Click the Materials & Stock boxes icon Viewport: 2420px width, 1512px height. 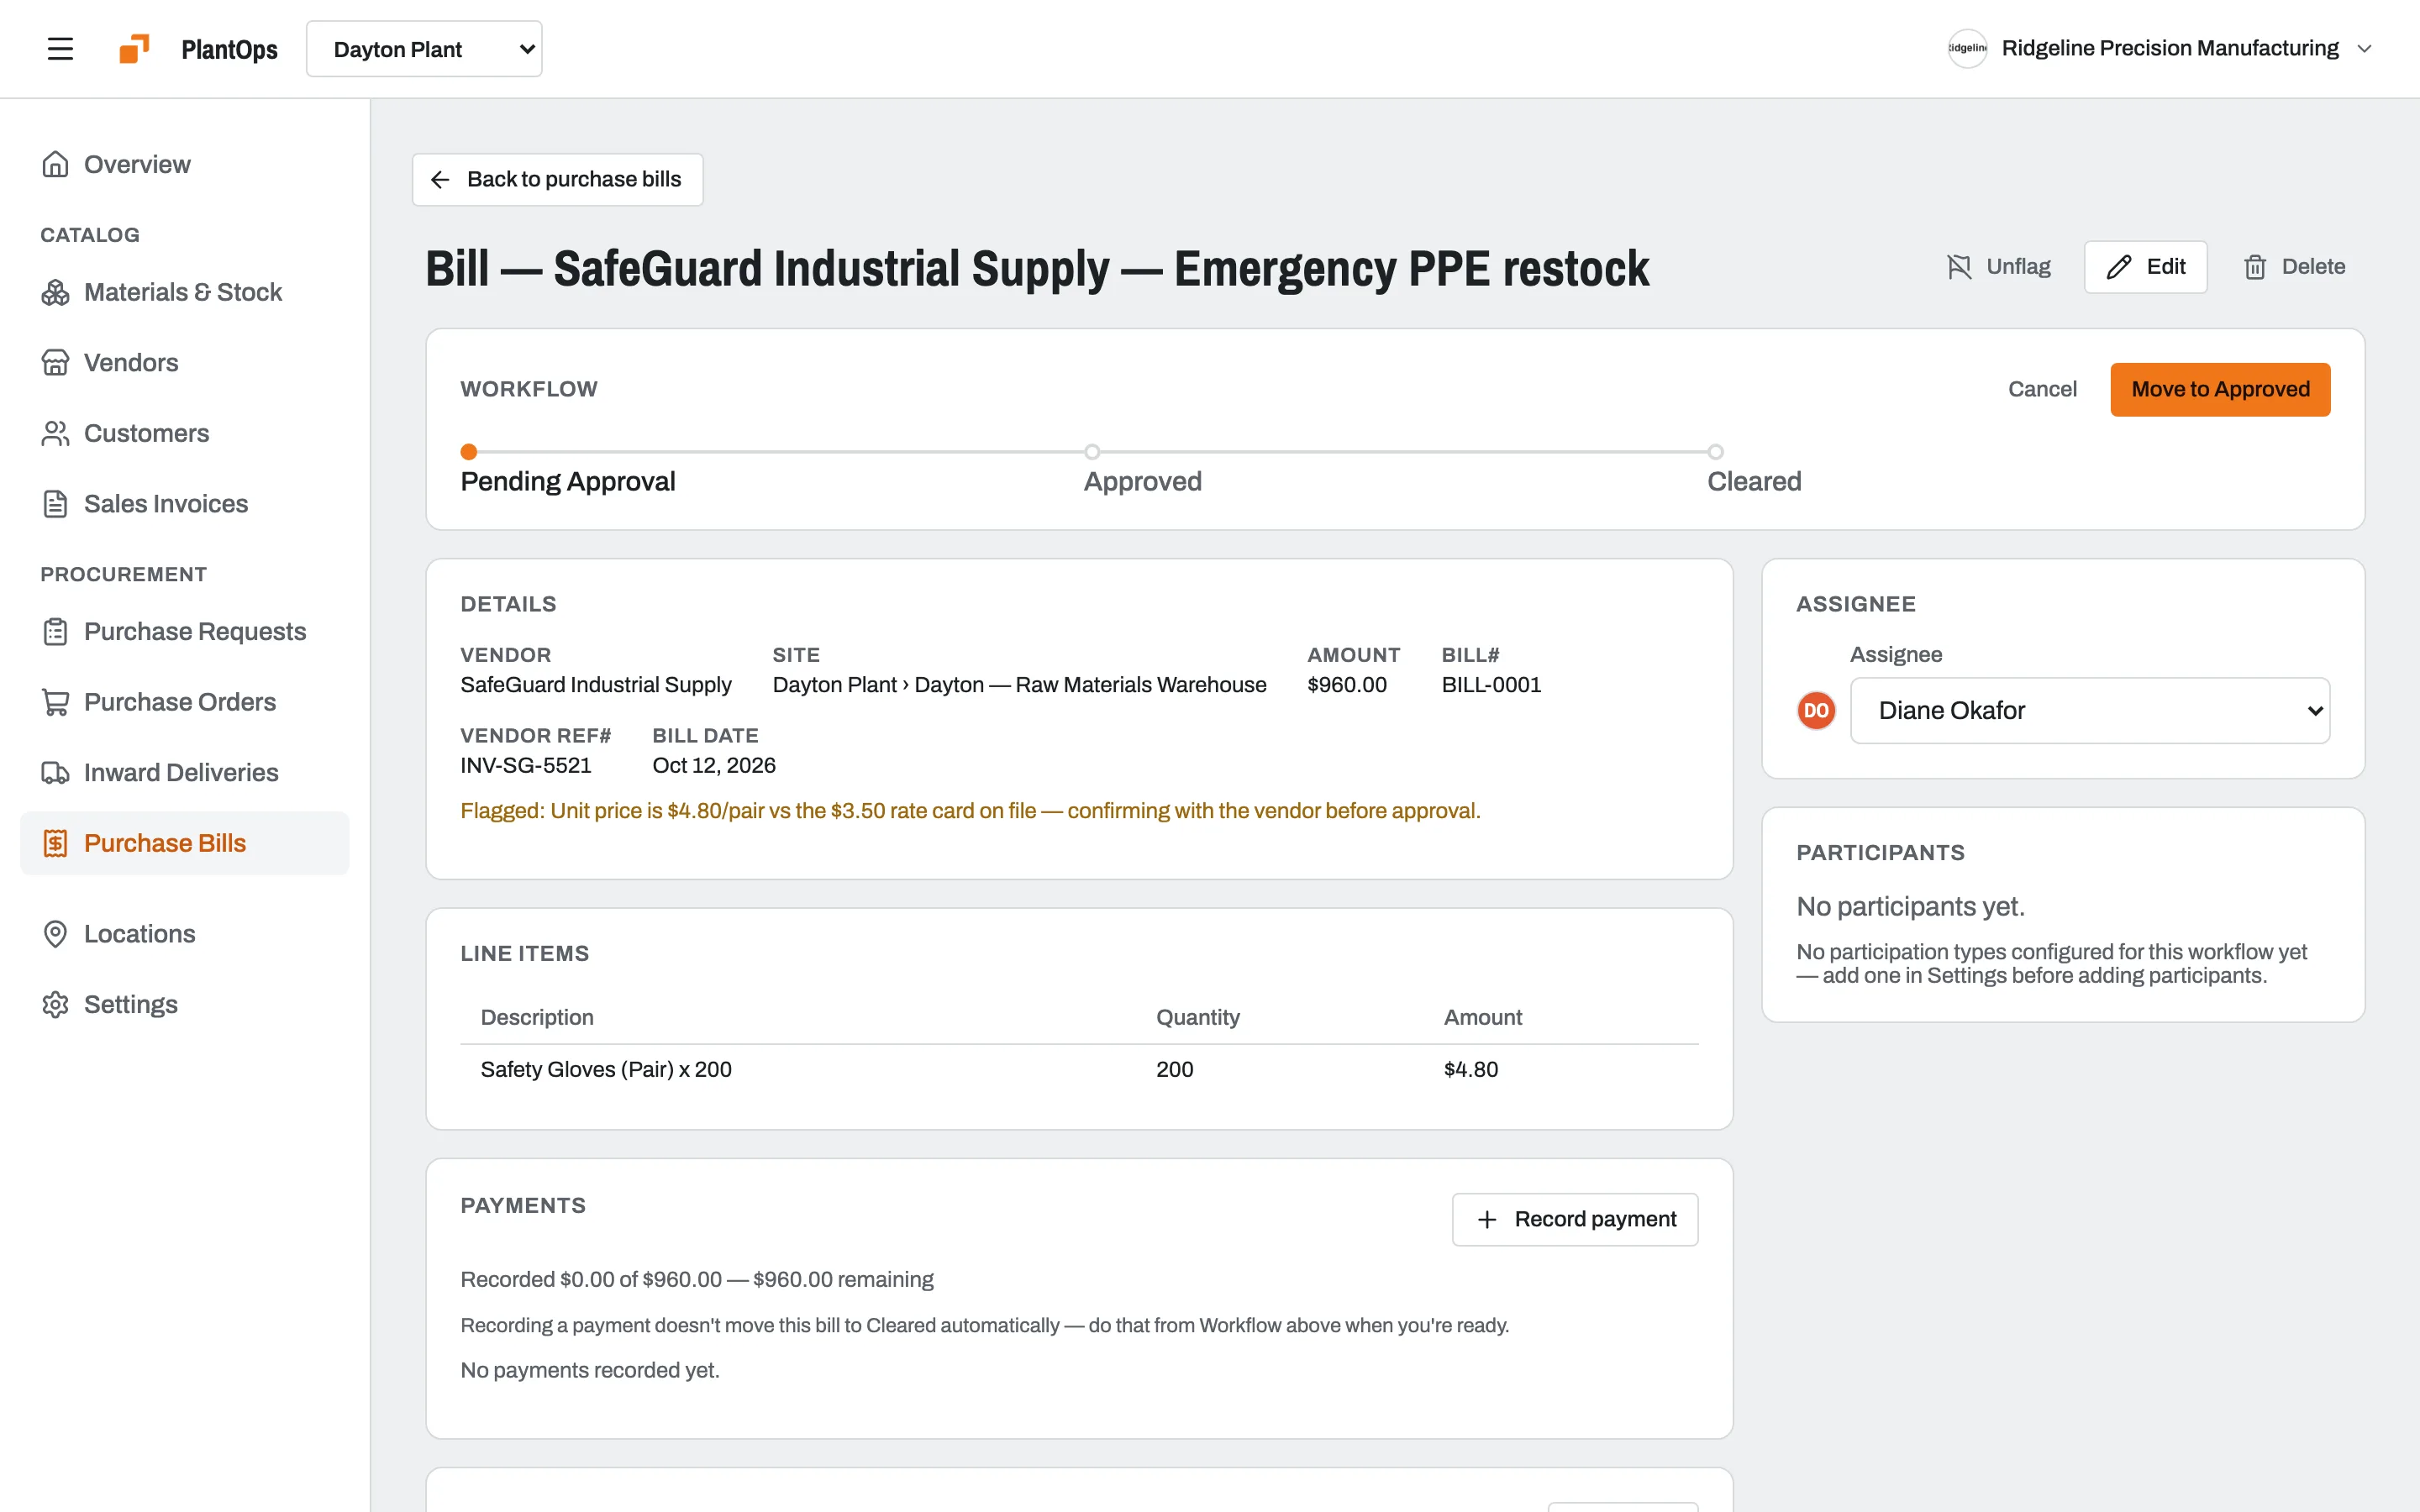[x=55, y=292]
